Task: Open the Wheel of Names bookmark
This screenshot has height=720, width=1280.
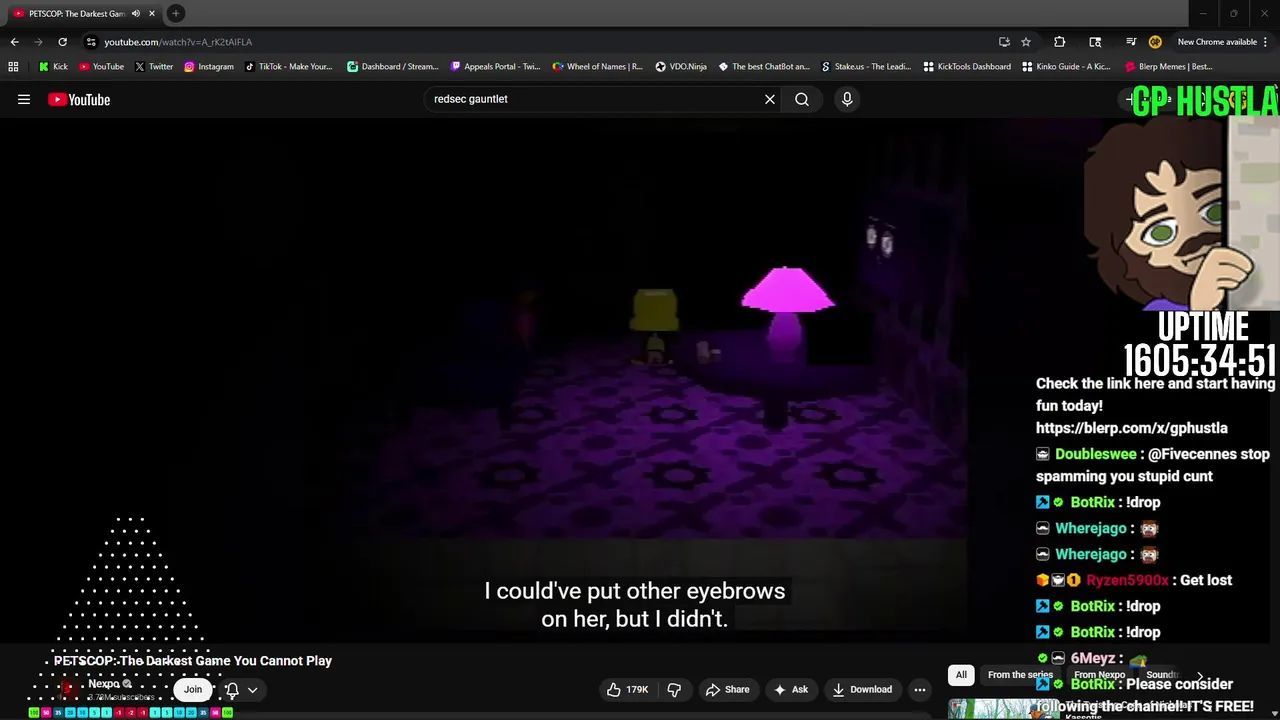Action: tap(597, 67)
